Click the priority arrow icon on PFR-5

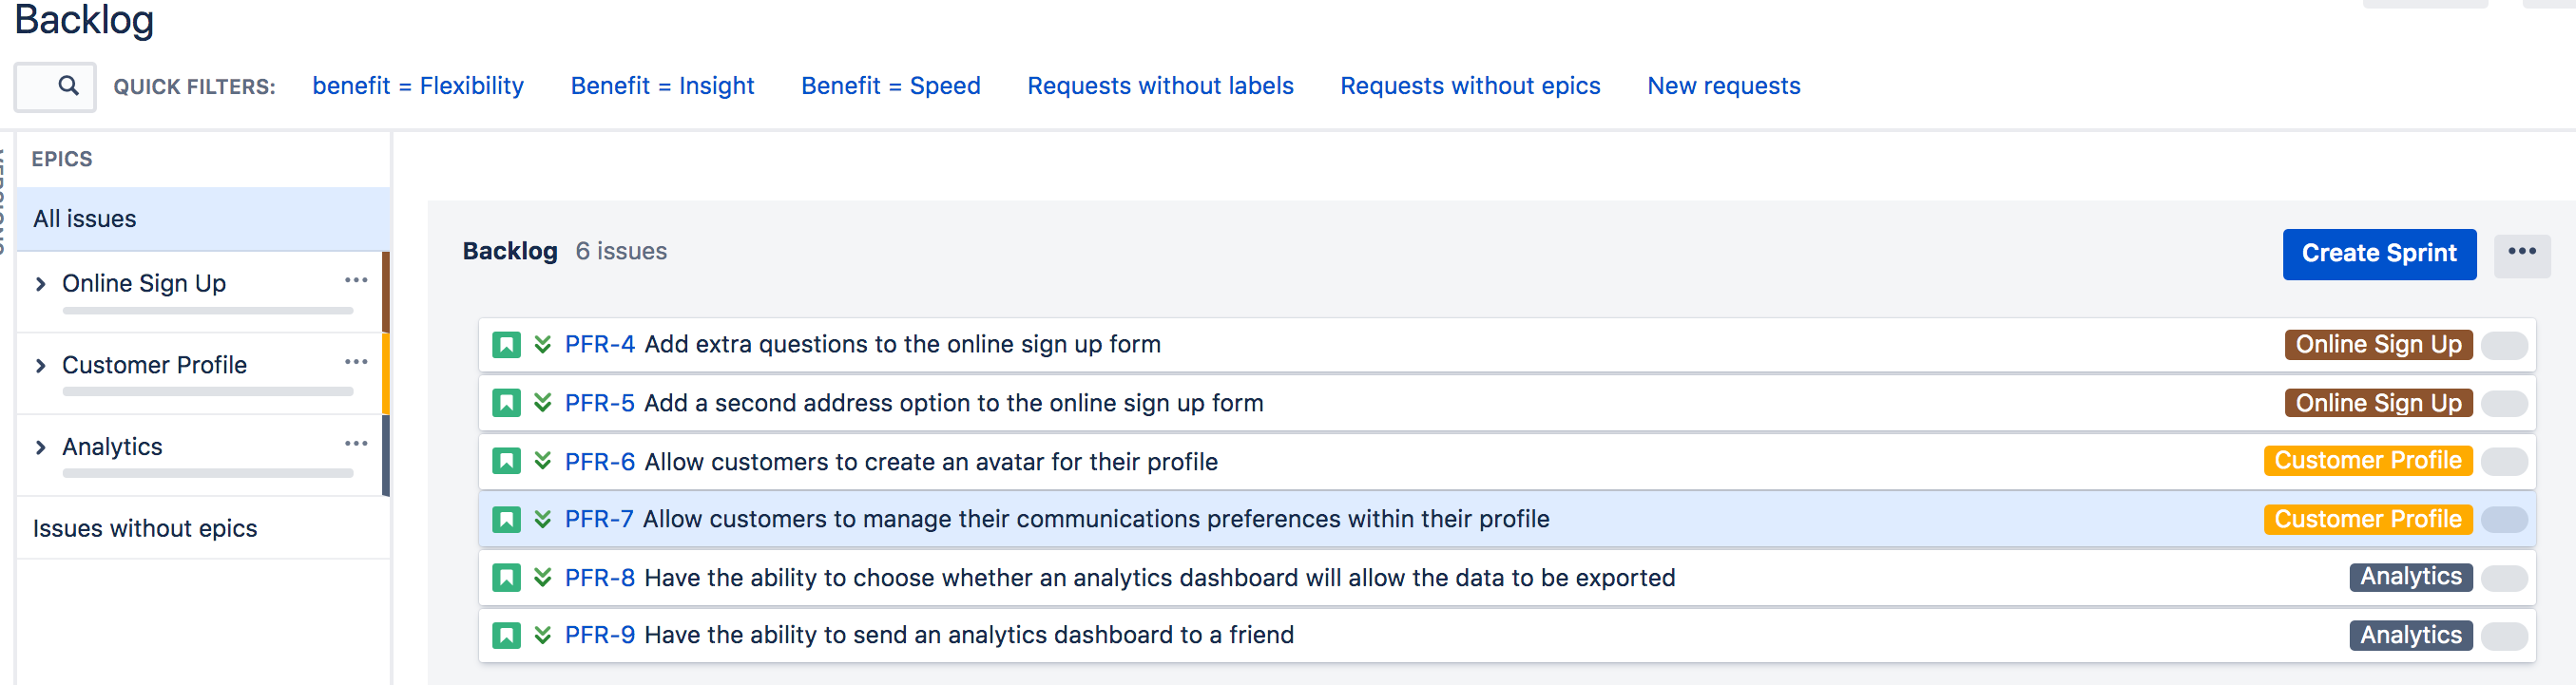pyautogui.click(x=542, y=403)
